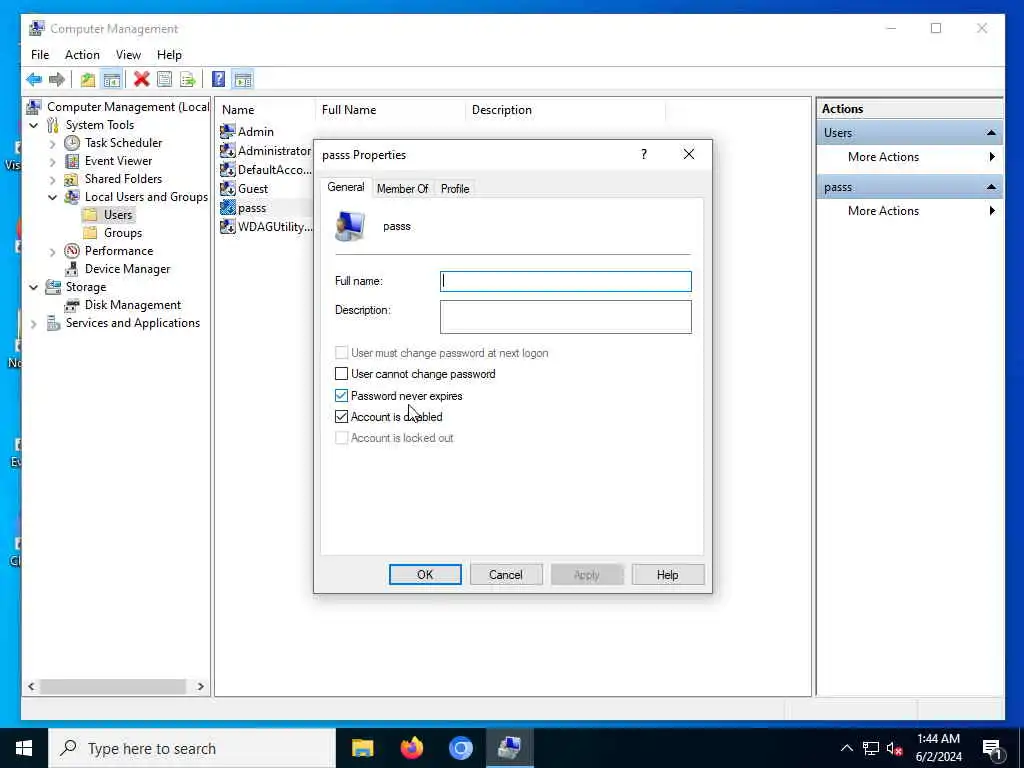Viewport: 1024px width, 768px height.
Task: Select the Administrator user icon
Action: pyautogui.click(x=227, y=151)
